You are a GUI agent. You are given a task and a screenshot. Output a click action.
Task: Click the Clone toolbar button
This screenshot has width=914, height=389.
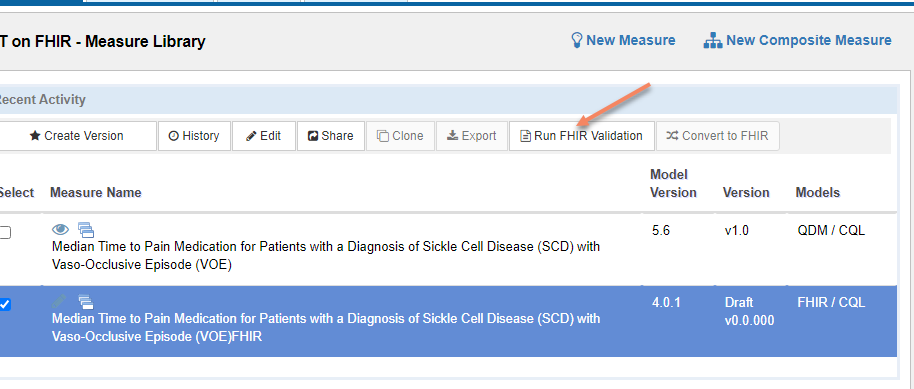point(400,136)
